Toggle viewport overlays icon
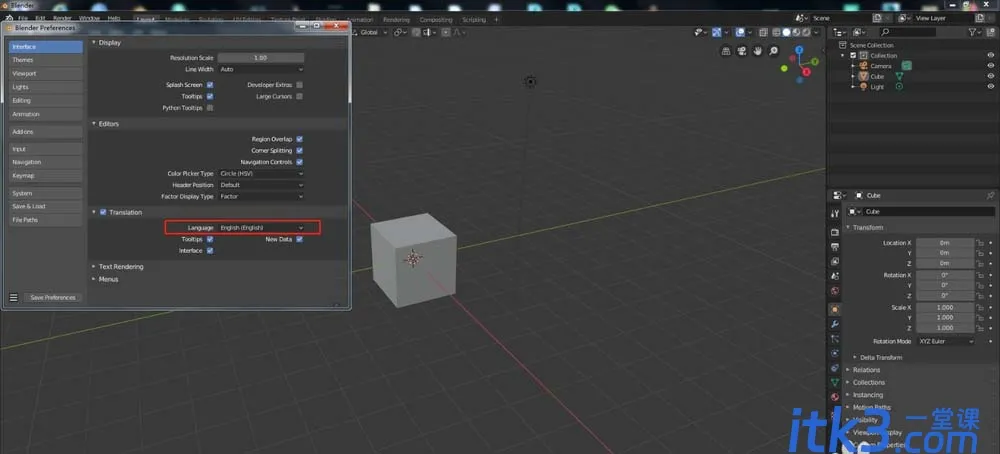The height and width of the screenshot is (454, 1000). tap(740, 32)
